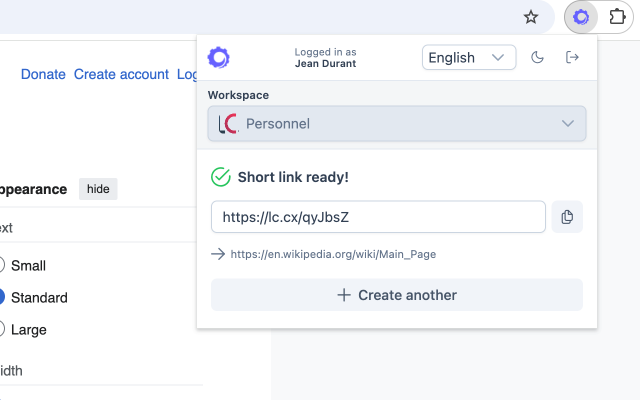640x400 pixels.
Task: Open the LinkCX extension toolbar icon
Action: pos(581,17)
